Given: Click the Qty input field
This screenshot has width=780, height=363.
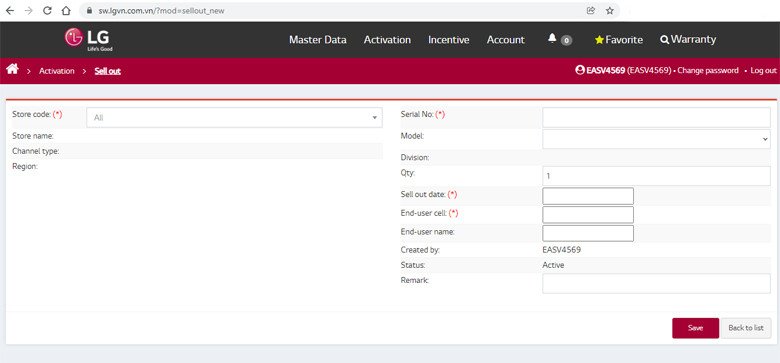Looking at the screenshot, I should coord(656,176).
